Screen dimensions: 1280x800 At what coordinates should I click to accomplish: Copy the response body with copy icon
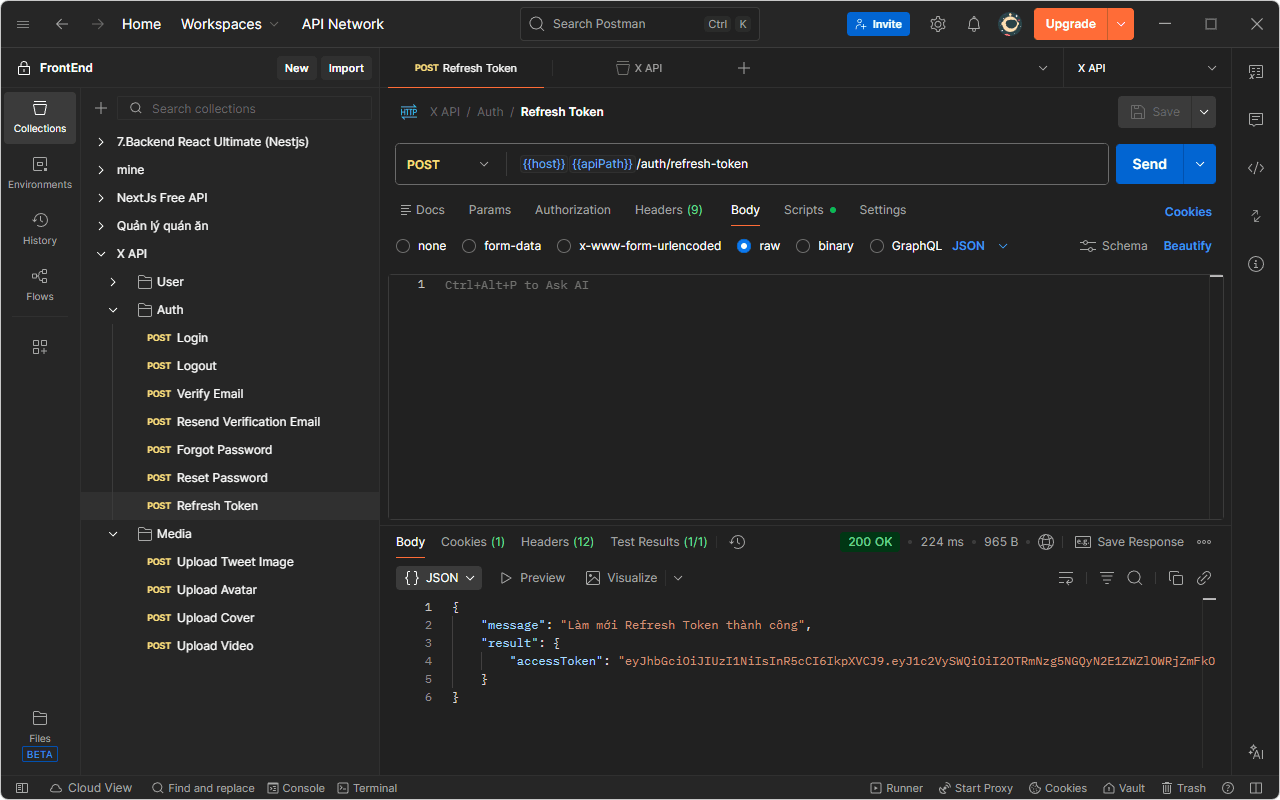tap(1176, 578)
